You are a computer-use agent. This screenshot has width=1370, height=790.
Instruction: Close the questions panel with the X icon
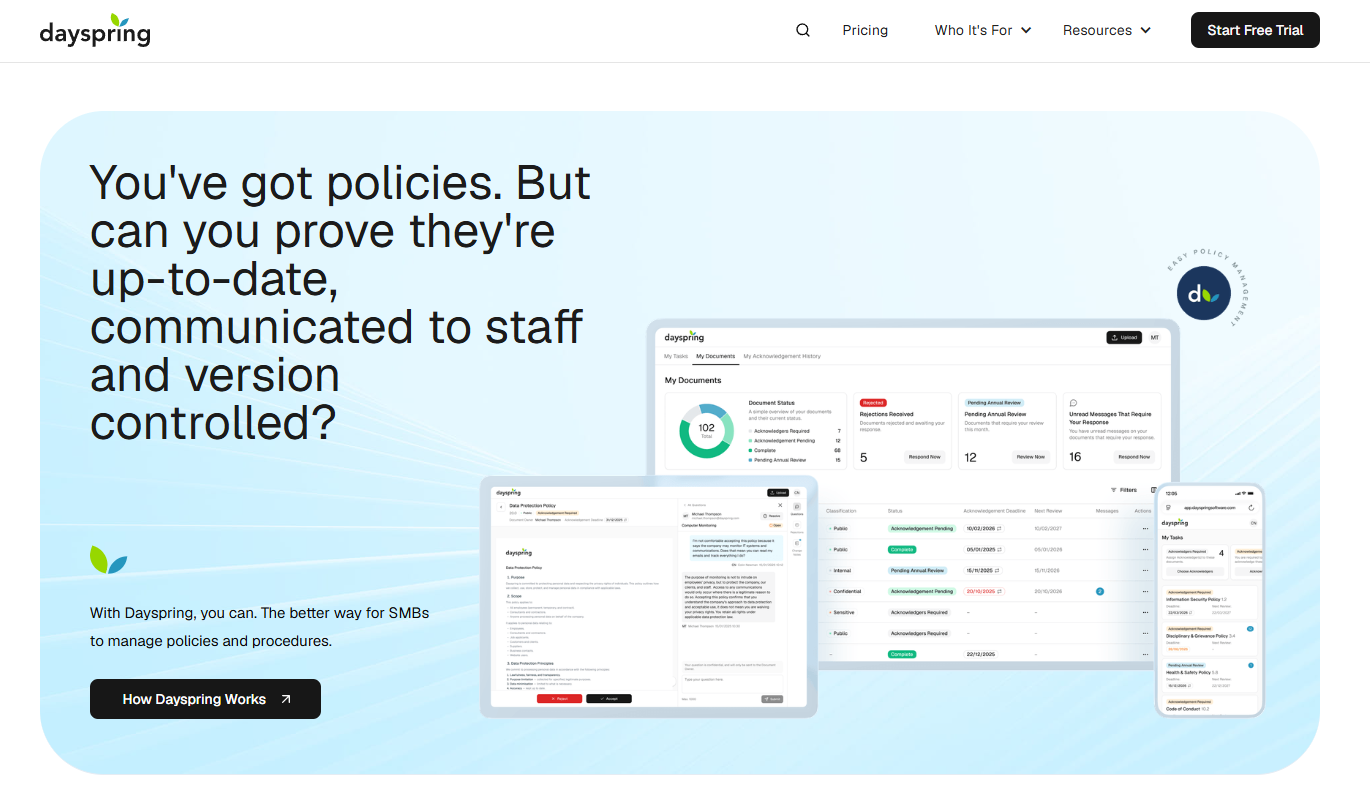(780, 505)
